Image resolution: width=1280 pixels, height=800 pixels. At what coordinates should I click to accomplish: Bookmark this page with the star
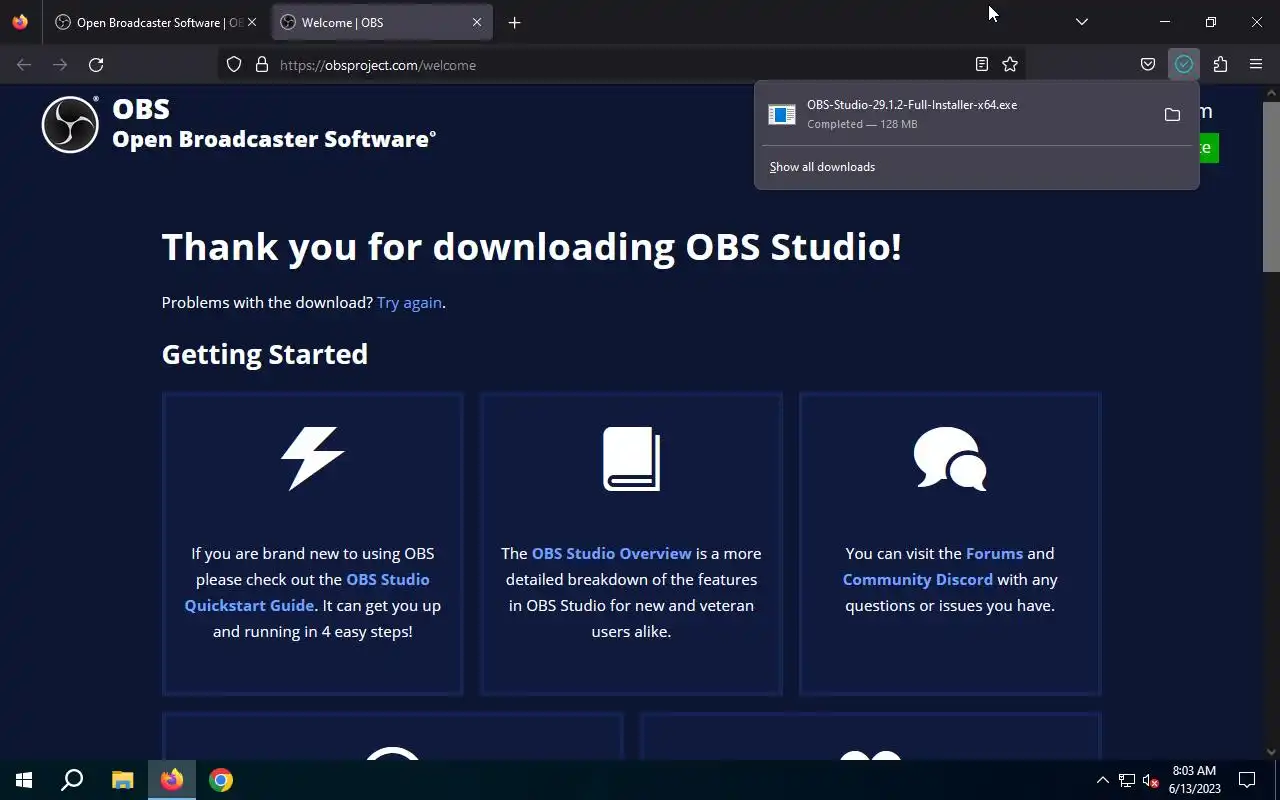(x=1010, y=64)
